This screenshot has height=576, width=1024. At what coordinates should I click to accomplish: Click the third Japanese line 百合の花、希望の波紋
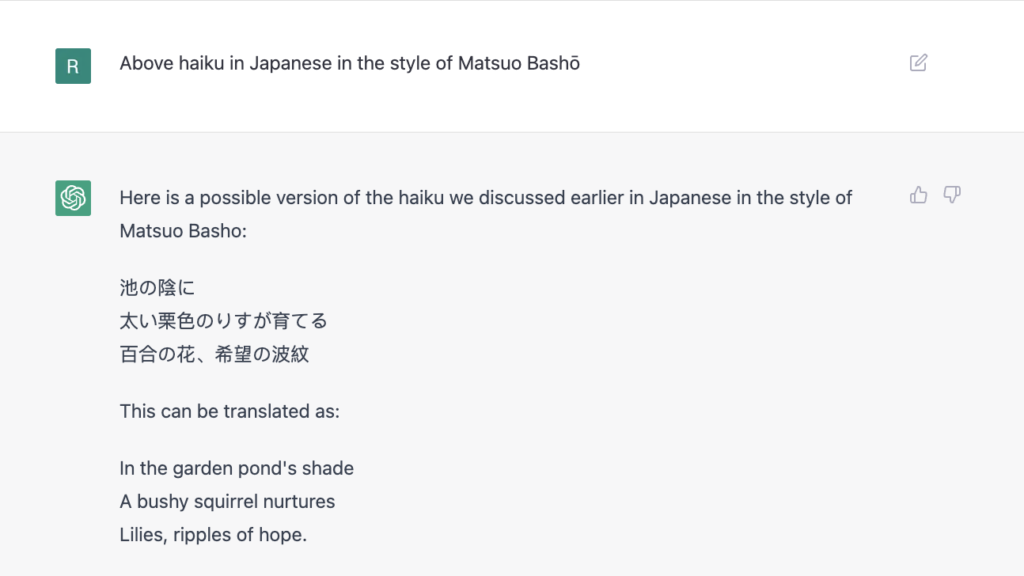point(214,354)
